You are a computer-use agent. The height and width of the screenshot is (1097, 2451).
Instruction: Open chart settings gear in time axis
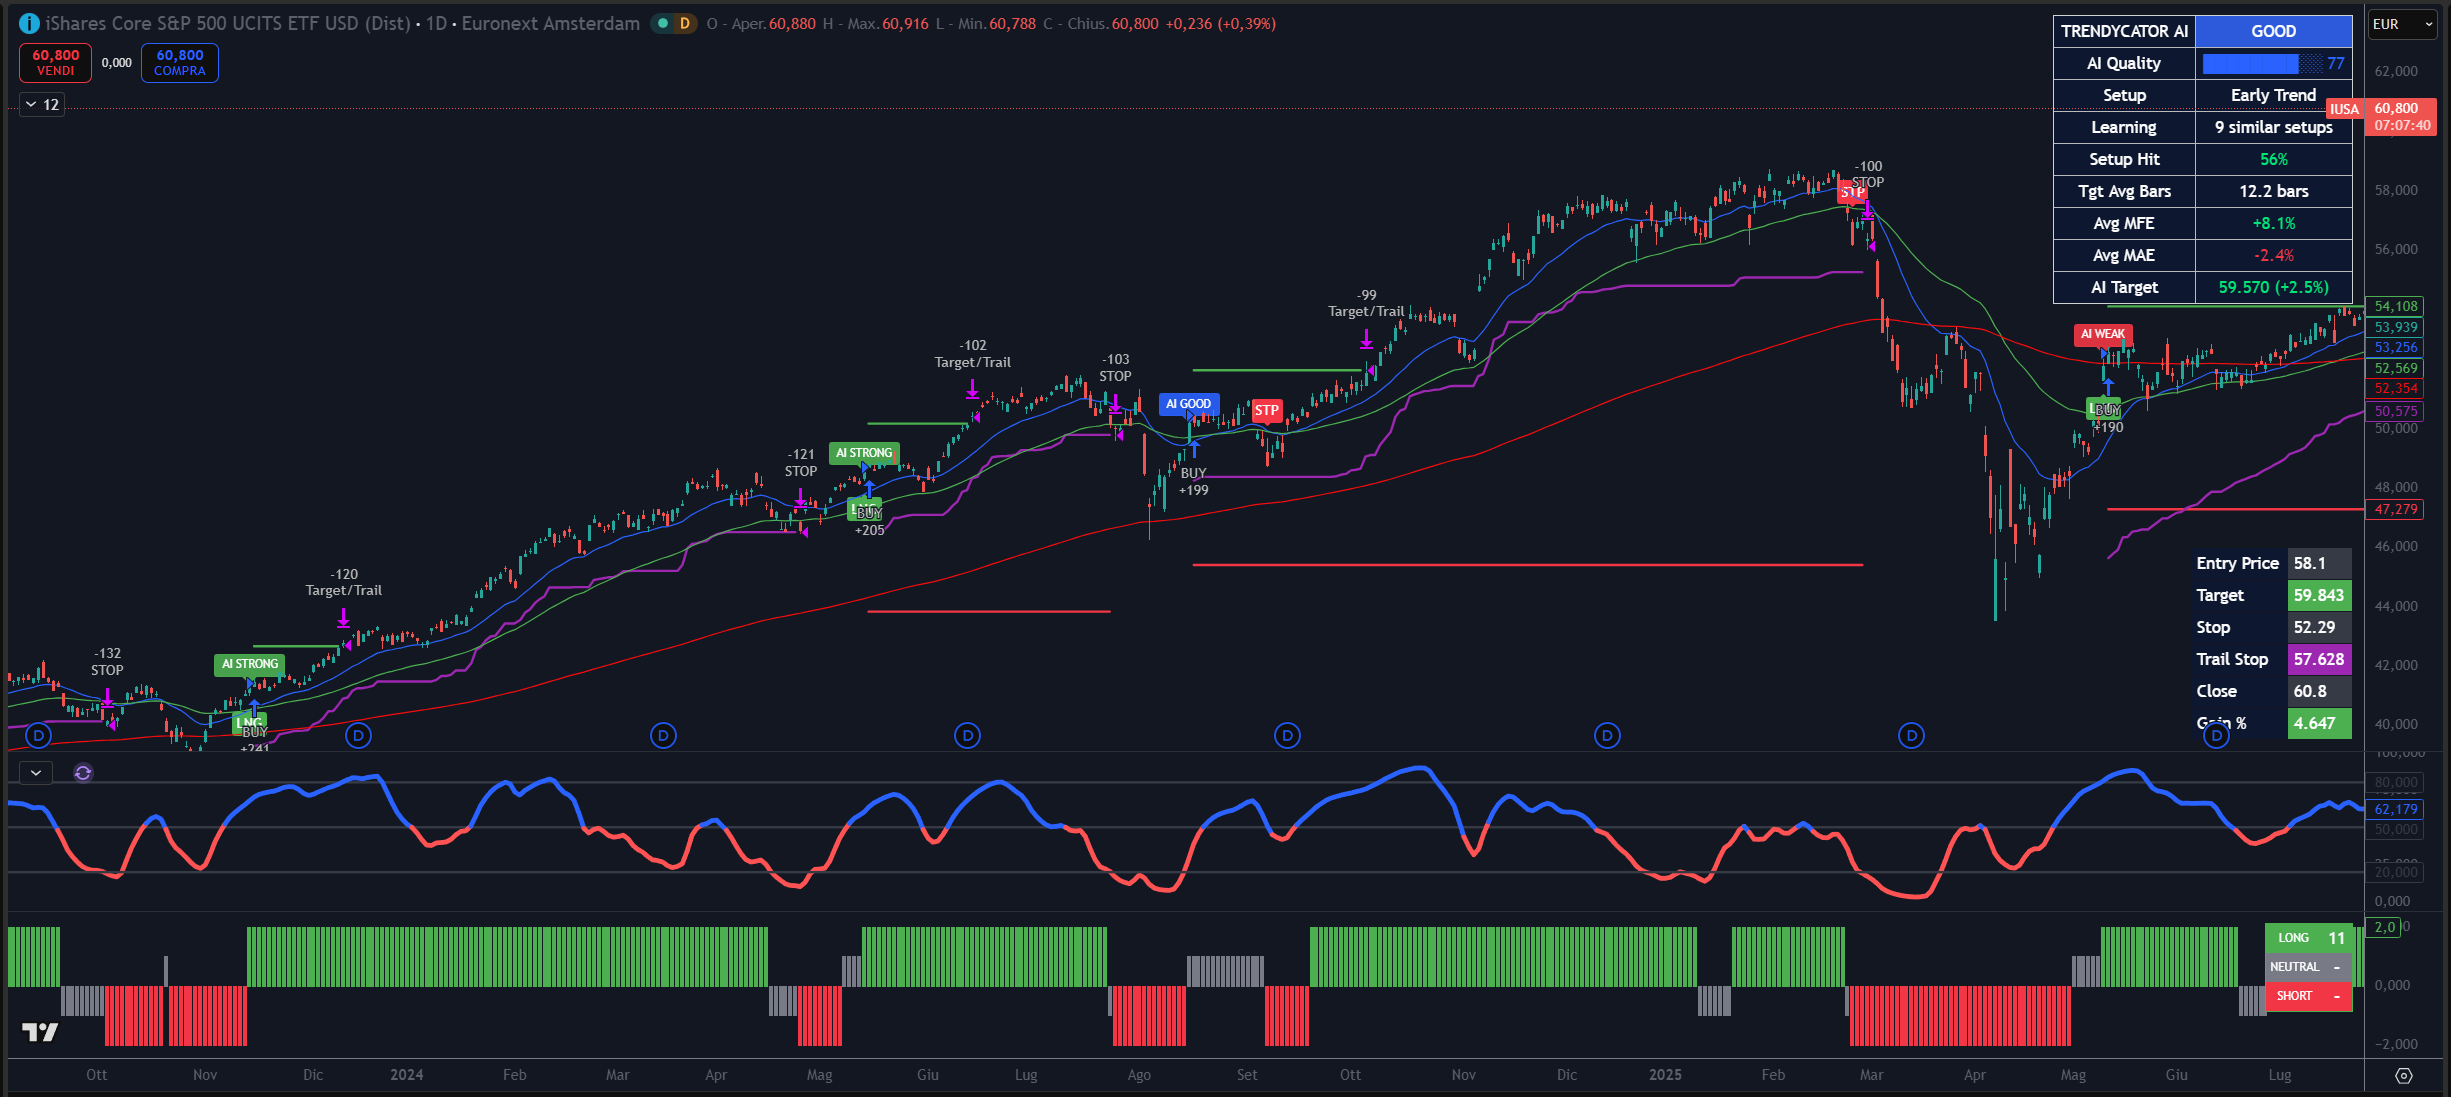pyautogui.click(x=2404, y=1075)
